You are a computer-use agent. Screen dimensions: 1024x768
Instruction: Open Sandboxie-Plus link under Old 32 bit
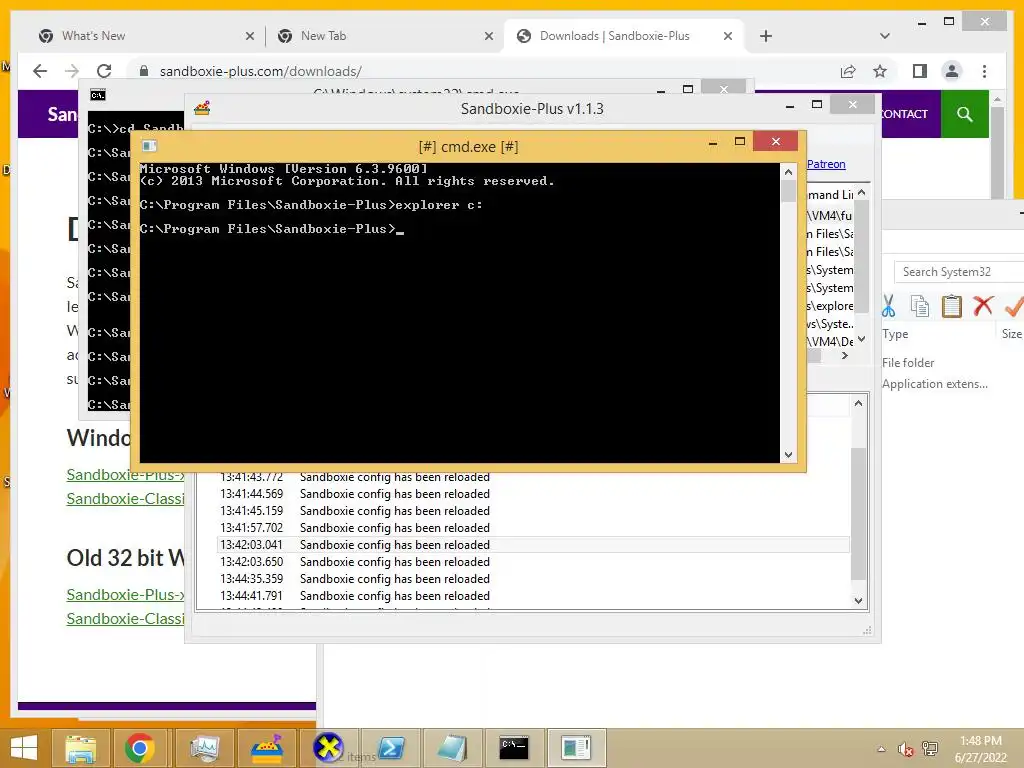pyautogui.click(x=125, y=594)
